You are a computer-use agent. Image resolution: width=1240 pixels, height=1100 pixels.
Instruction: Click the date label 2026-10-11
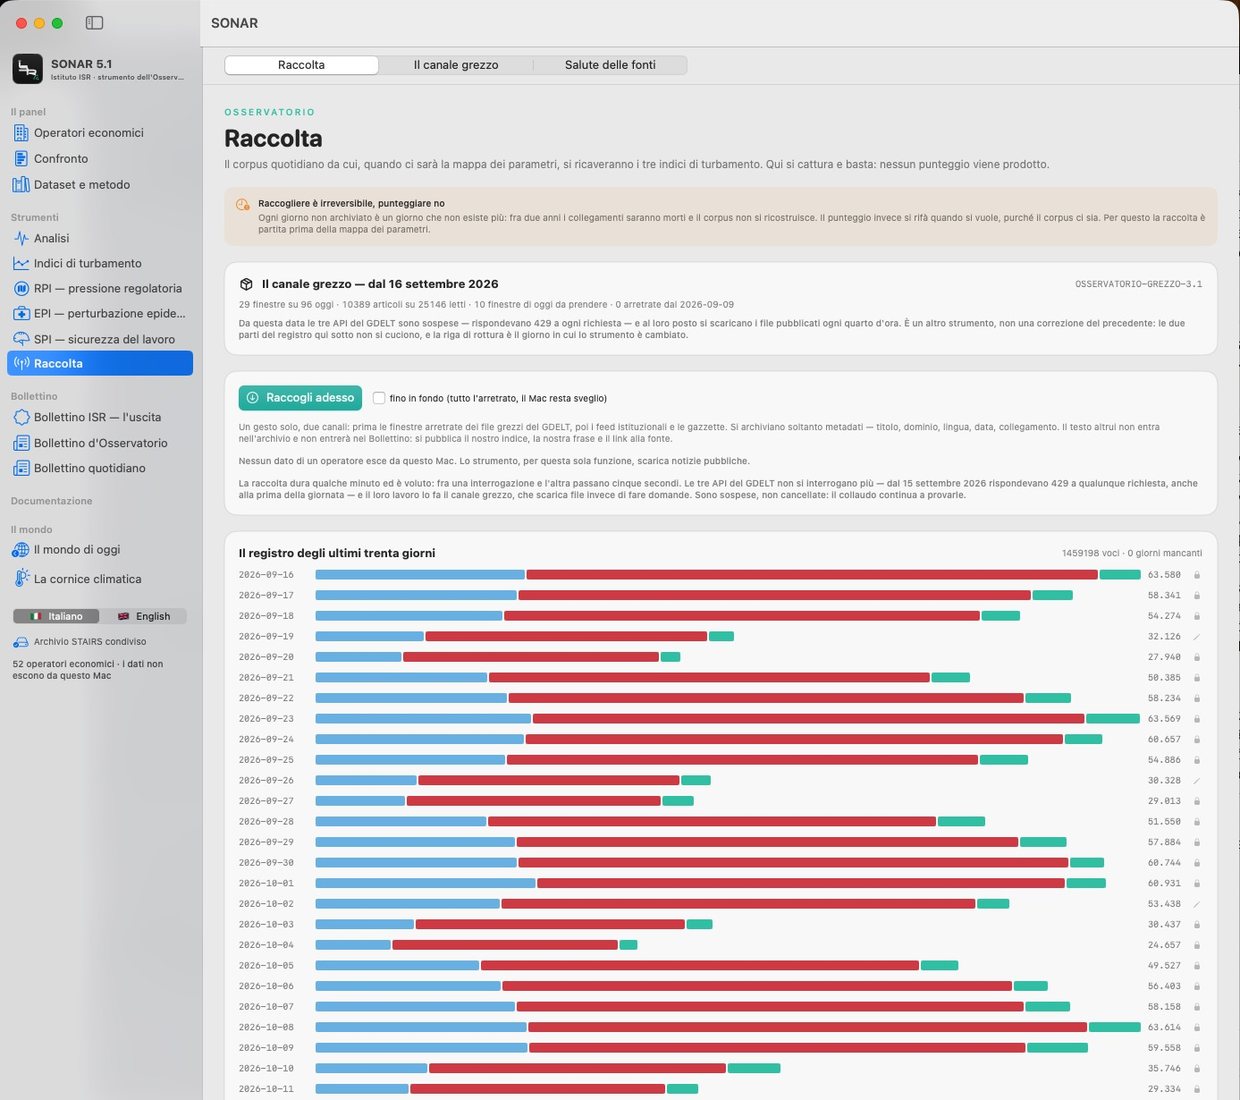tap(266, 1089)
